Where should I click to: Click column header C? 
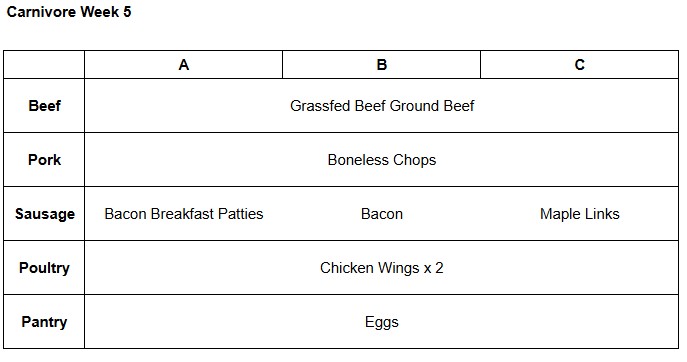pos(580,65)
